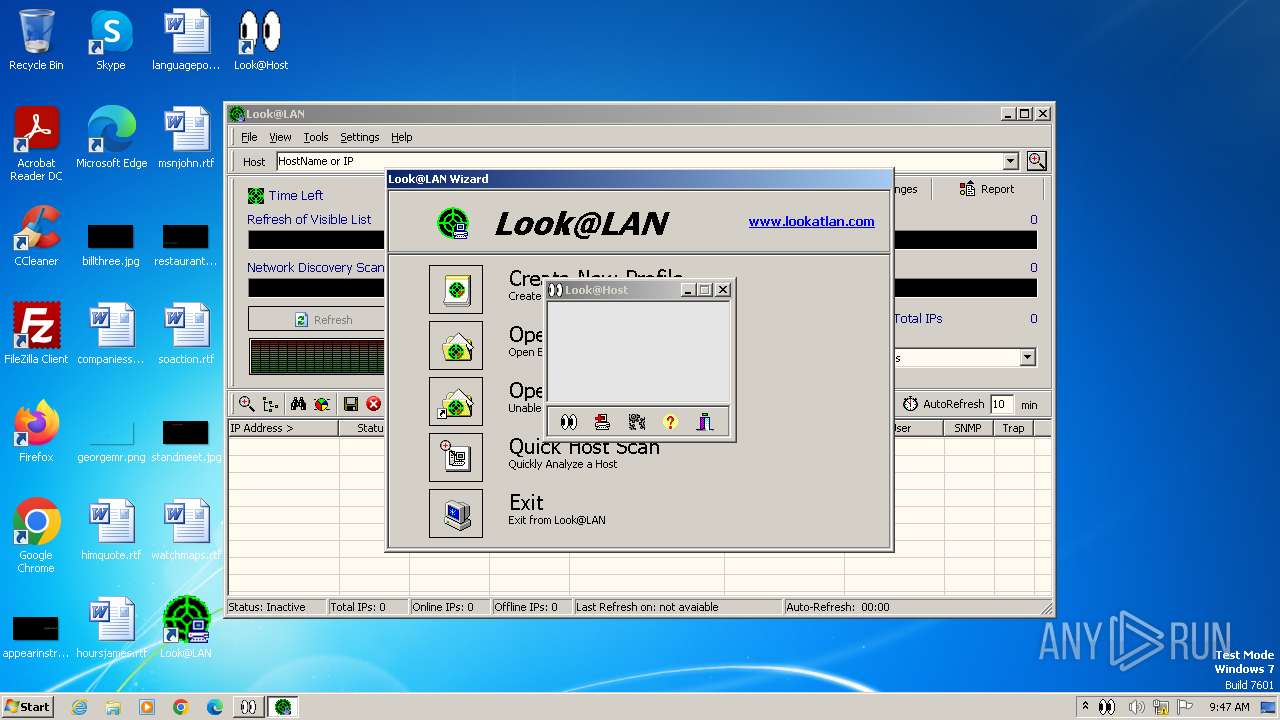1280x720 pixels.
Task: Click the AutoRefresh stopwatch icon
Action: click(910, 404)
